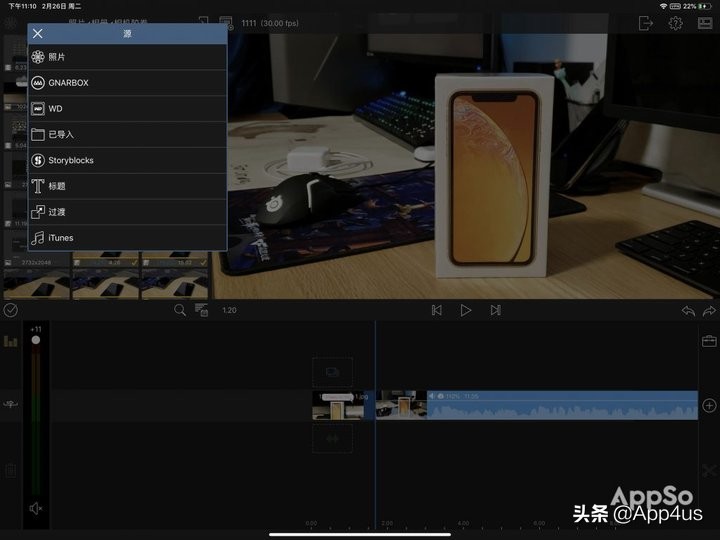Select 照片 as media source
Viewport: 720px width, 540px height.
pos(127,57)
